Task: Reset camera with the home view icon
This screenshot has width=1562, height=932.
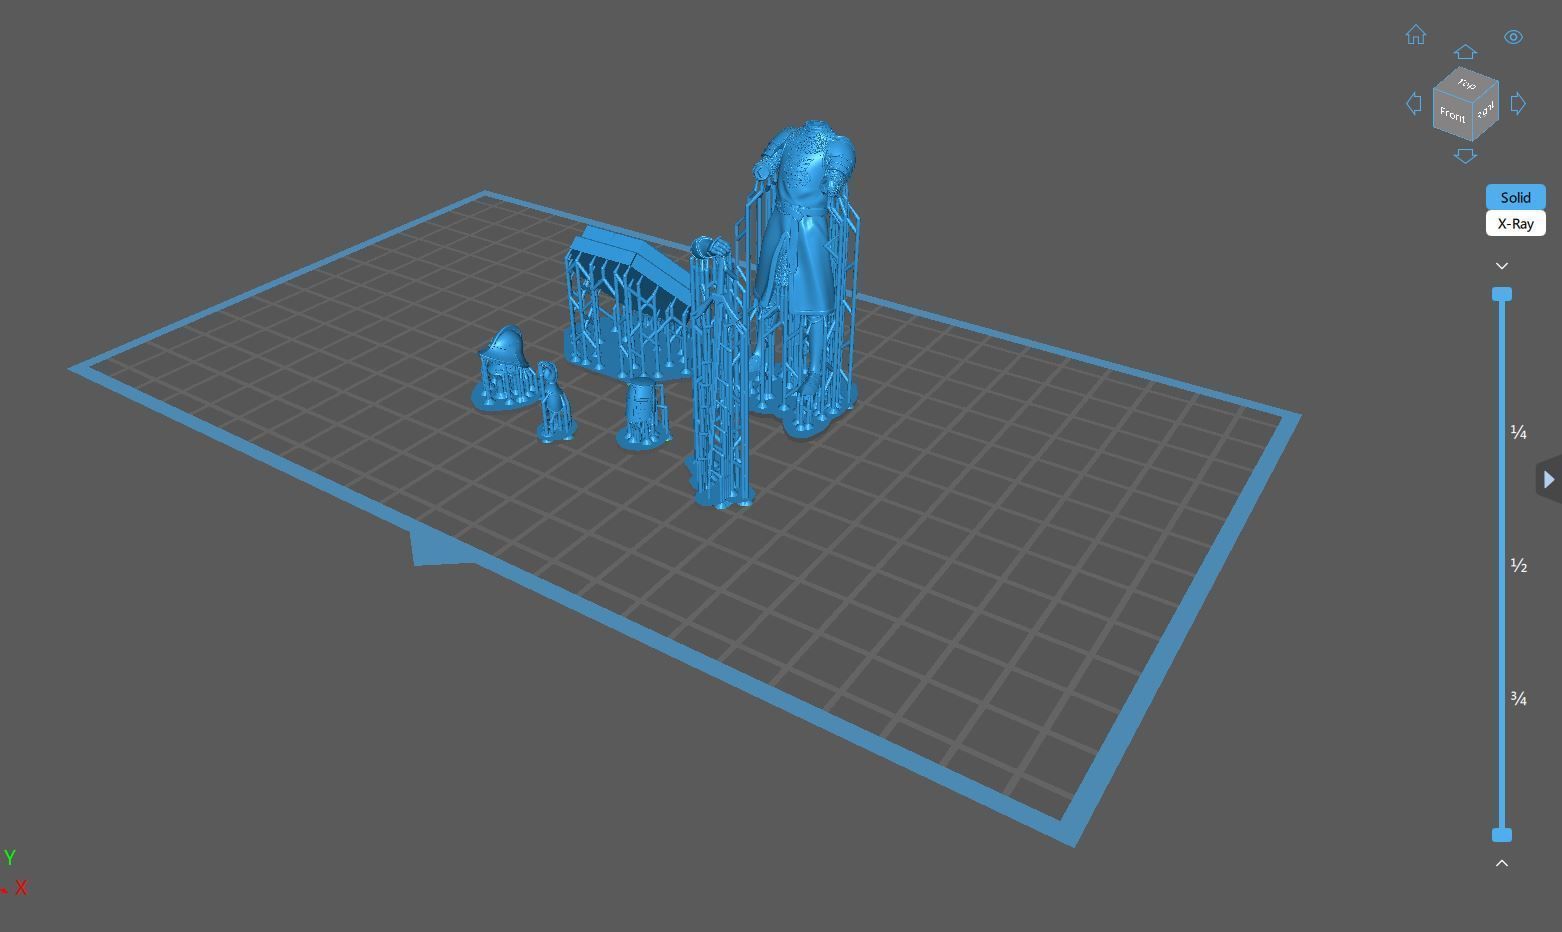Action: 1415,35
